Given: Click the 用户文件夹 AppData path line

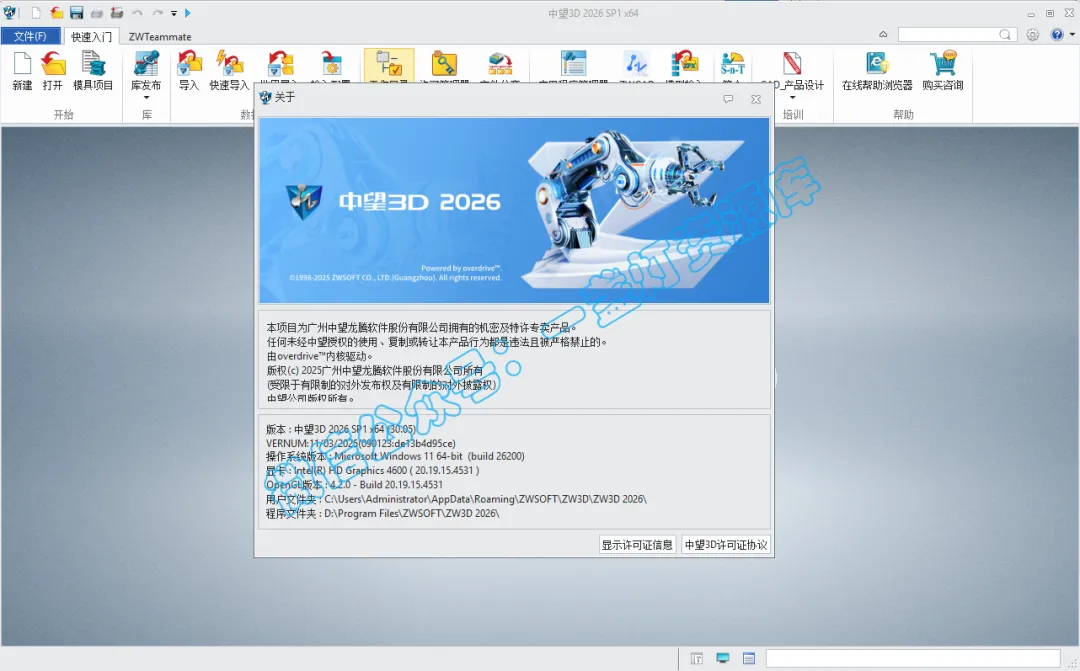Looking at the screenshot, I should click(456, 499).
